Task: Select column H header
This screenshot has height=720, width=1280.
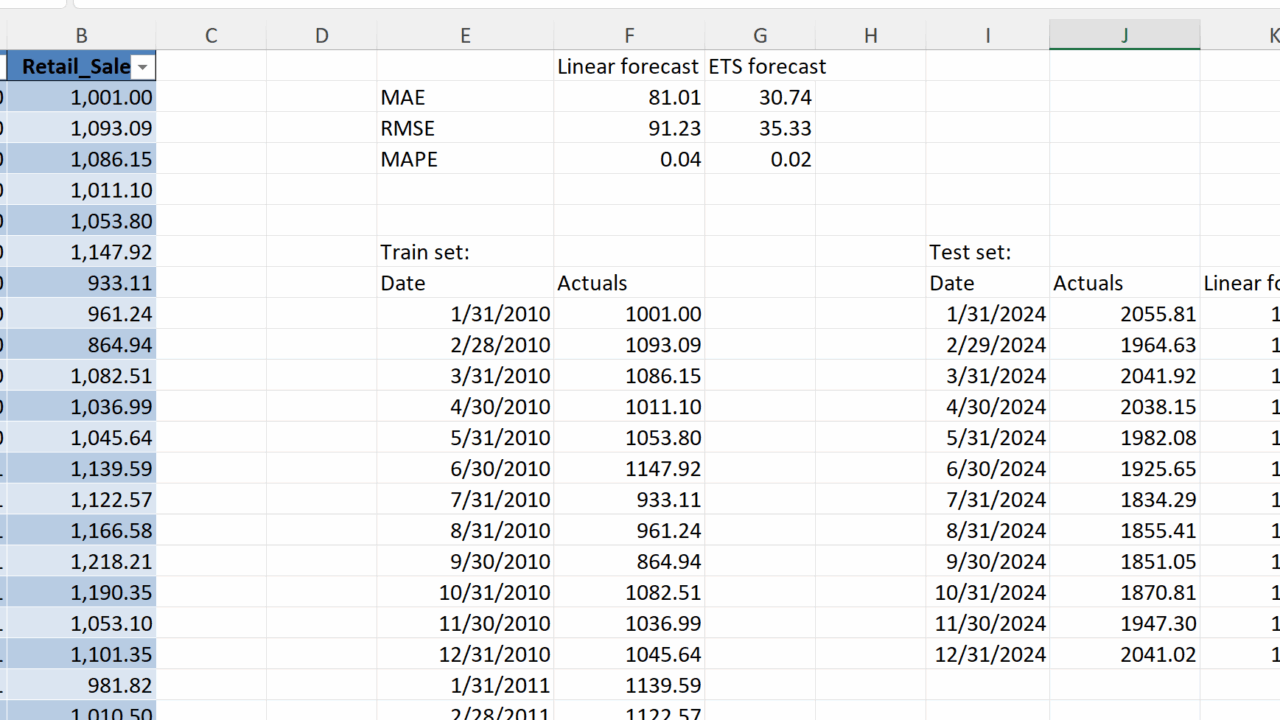Action: (870, 36)
